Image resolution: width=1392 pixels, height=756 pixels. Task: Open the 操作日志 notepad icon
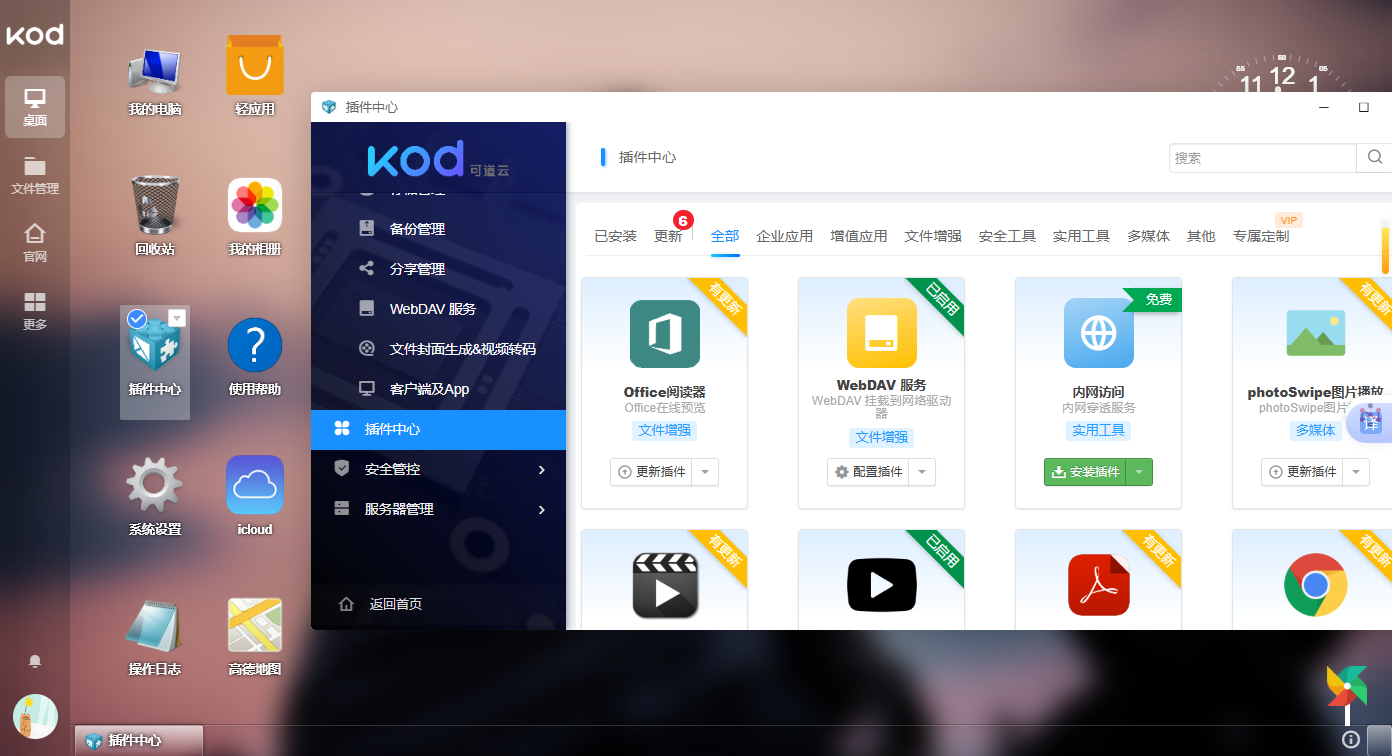[154, 627]
